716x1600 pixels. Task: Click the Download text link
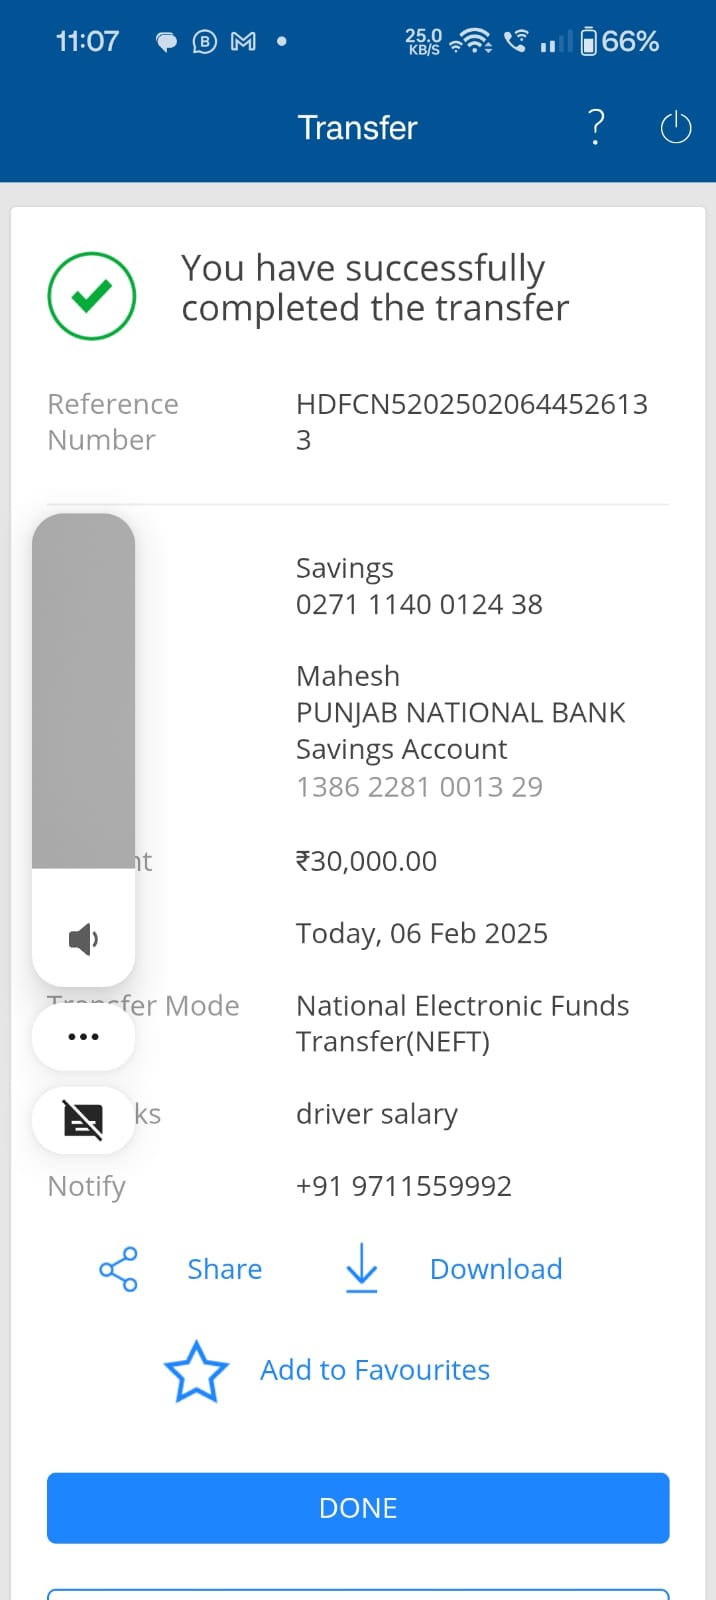coord(496,1269)
